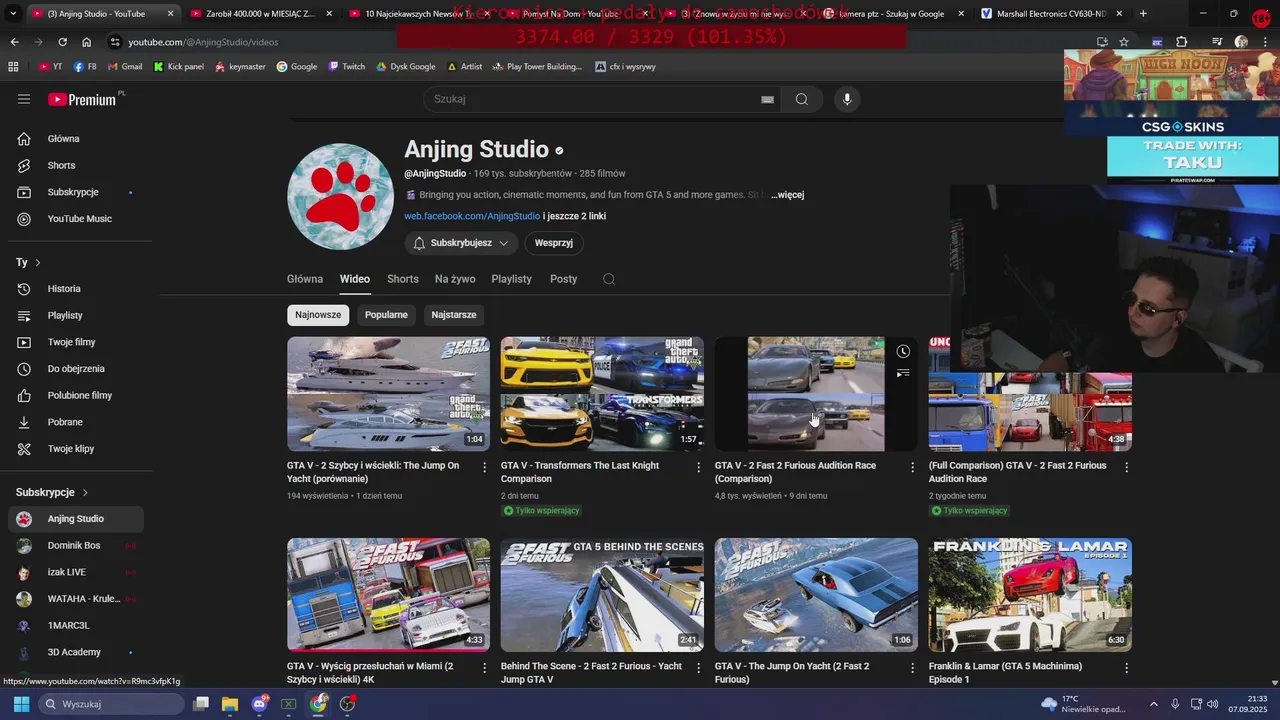Screen dimensions: 1280x720
Task: Click the search magnifier button
Action: coord(802,99)
